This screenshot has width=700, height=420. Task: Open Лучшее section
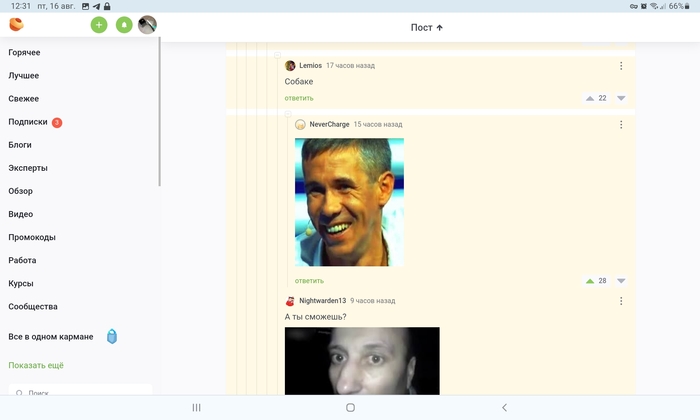pos(24,76)
